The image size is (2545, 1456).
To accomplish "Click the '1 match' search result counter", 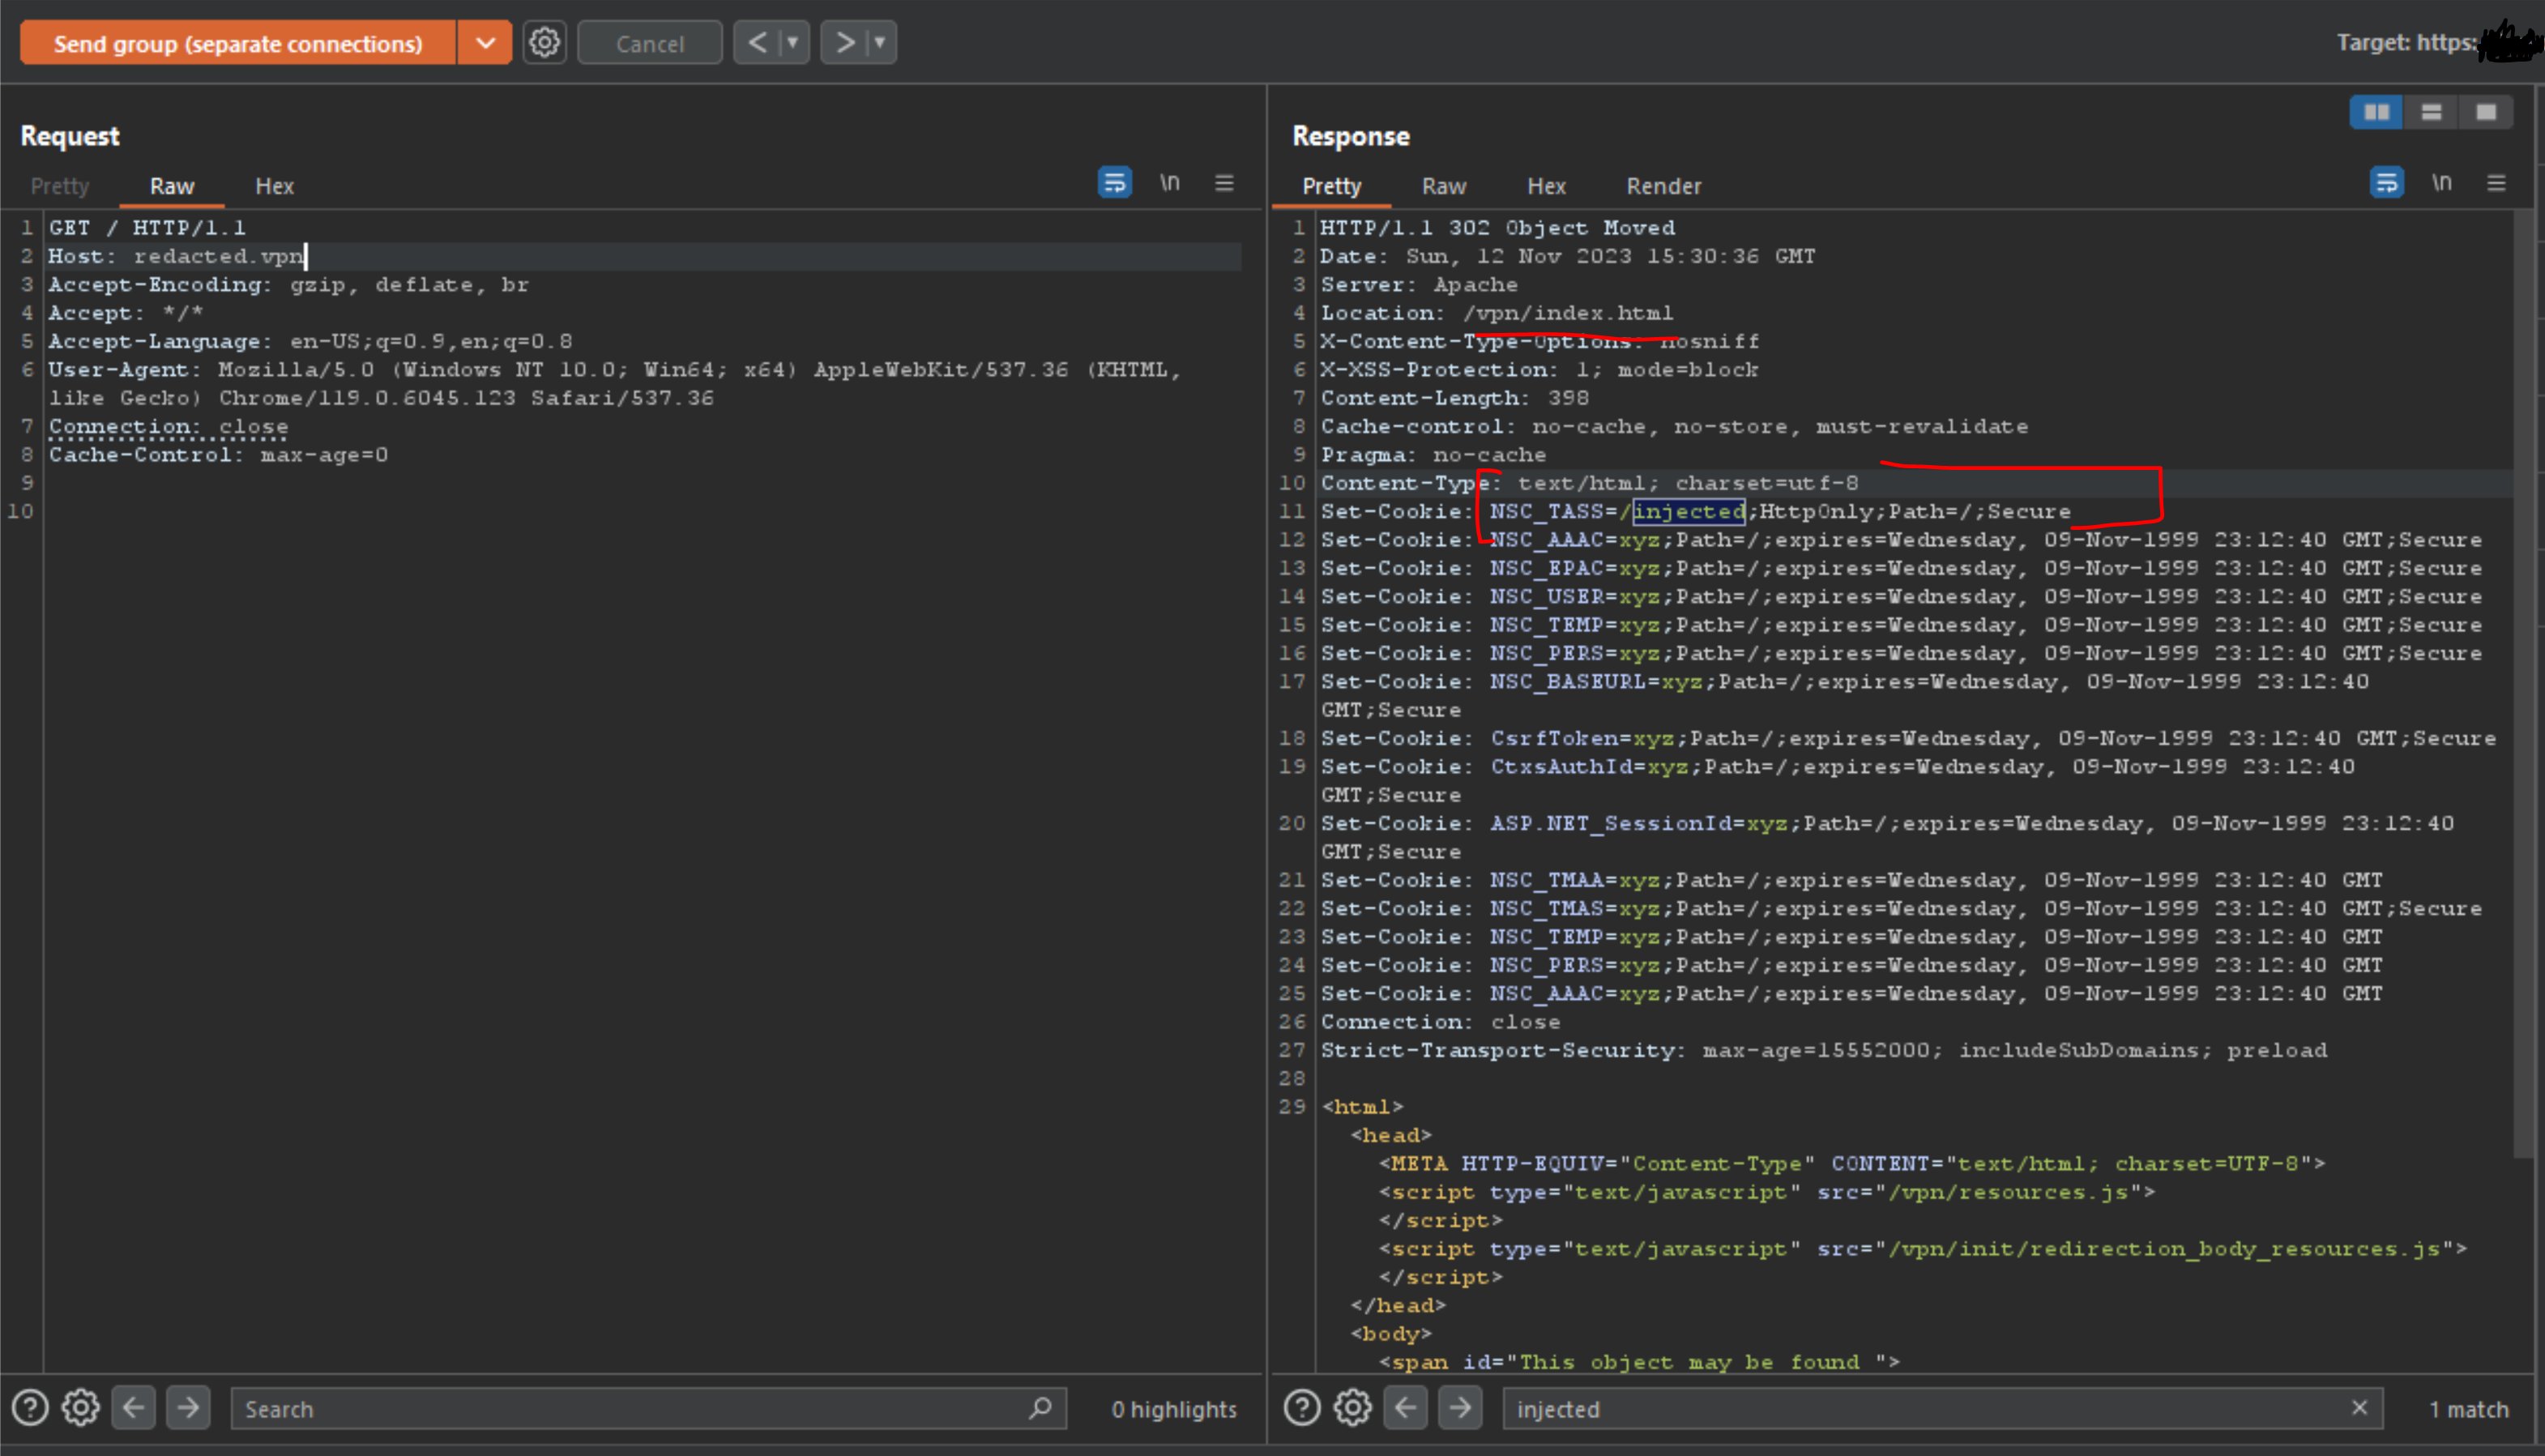I will [x=2469, y=1409].
